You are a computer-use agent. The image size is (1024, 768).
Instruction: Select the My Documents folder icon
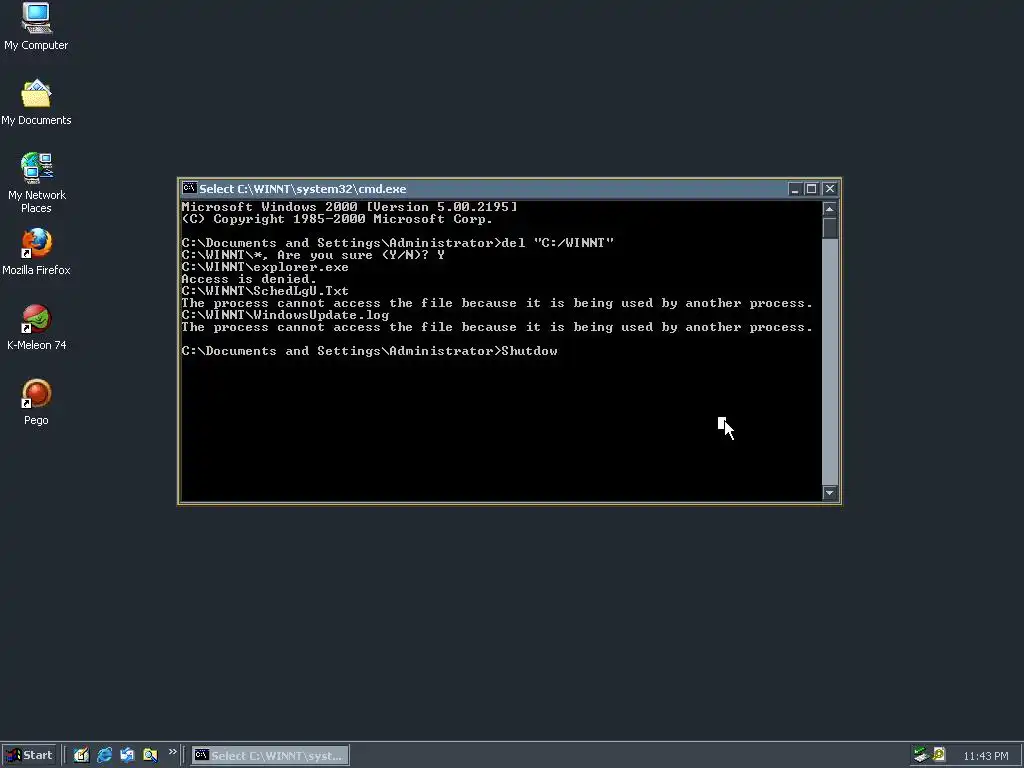36,102
